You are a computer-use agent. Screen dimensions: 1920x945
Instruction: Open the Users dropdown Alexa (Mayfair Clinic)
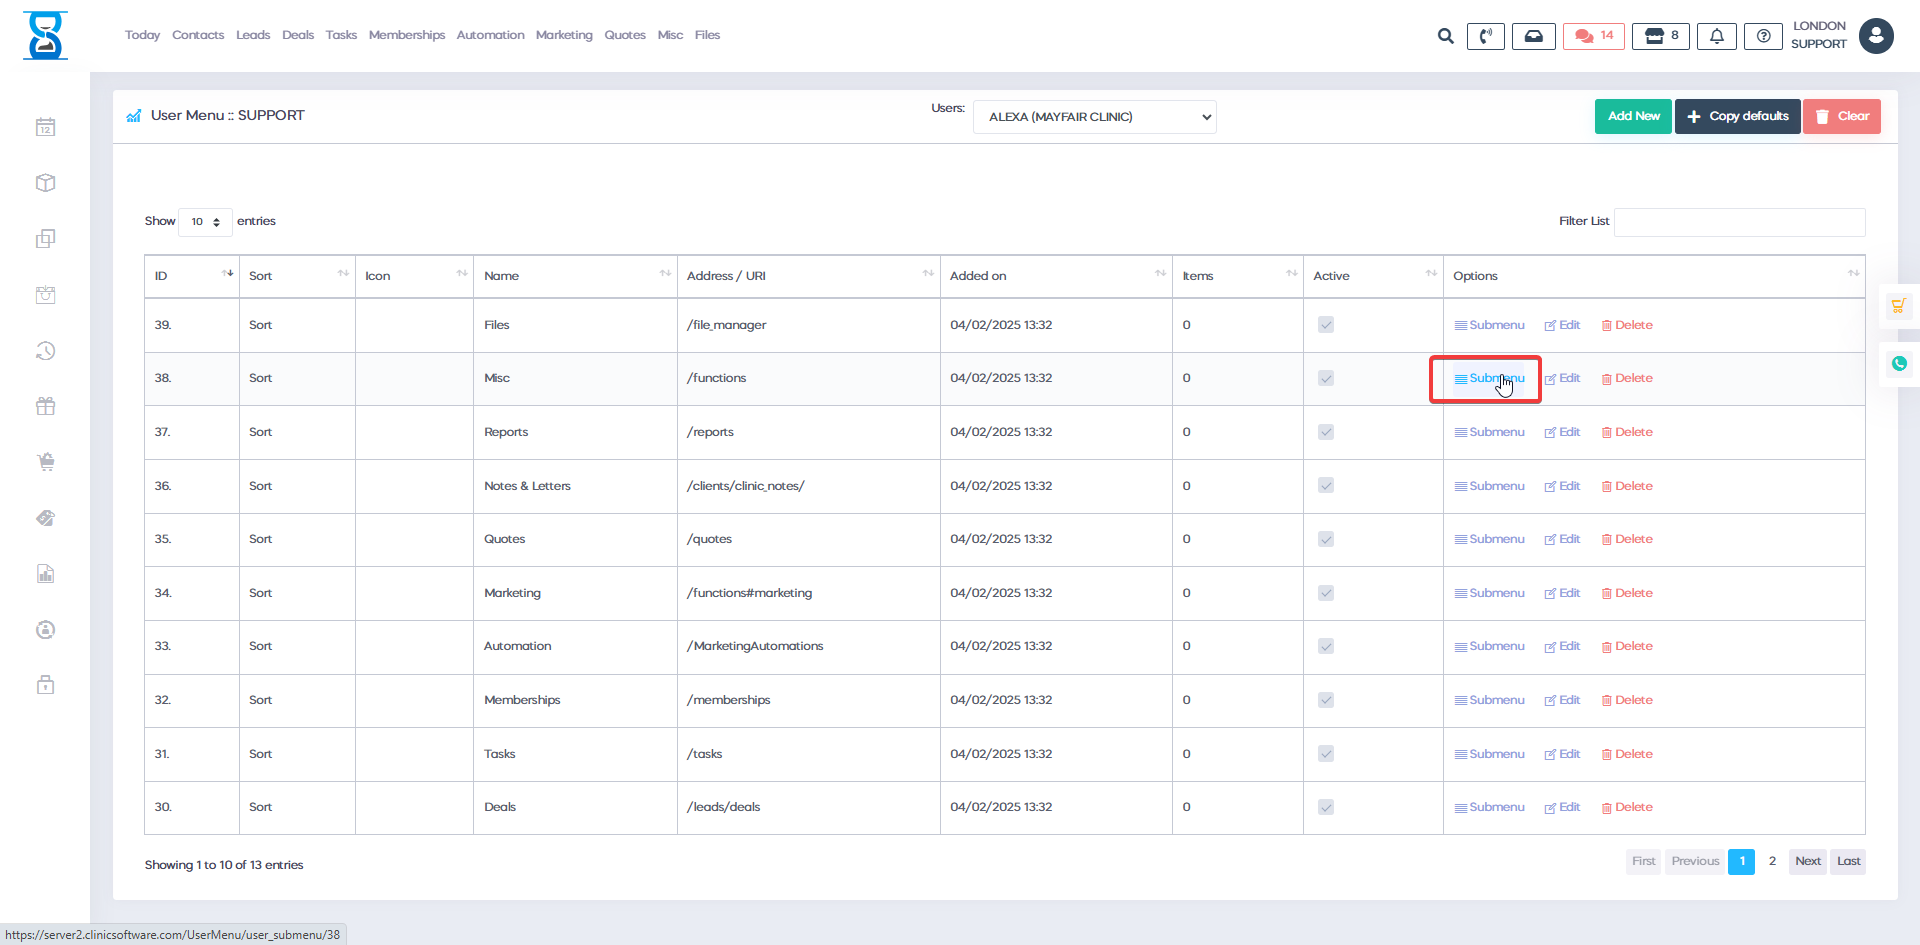pyautogui.click(x=1094, y=117)
